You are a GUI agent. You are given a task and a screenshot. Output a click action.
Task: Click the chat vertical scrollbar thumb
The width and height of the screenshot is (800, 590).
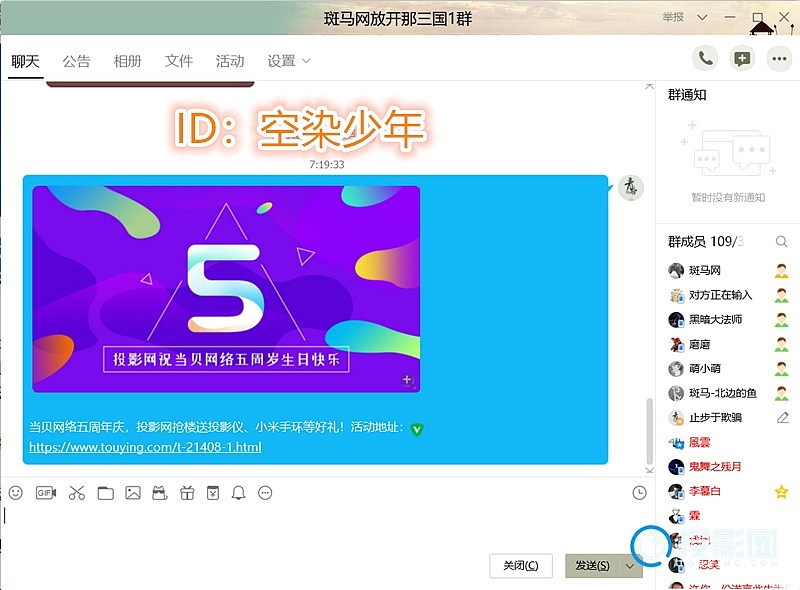tap(649, 430)
